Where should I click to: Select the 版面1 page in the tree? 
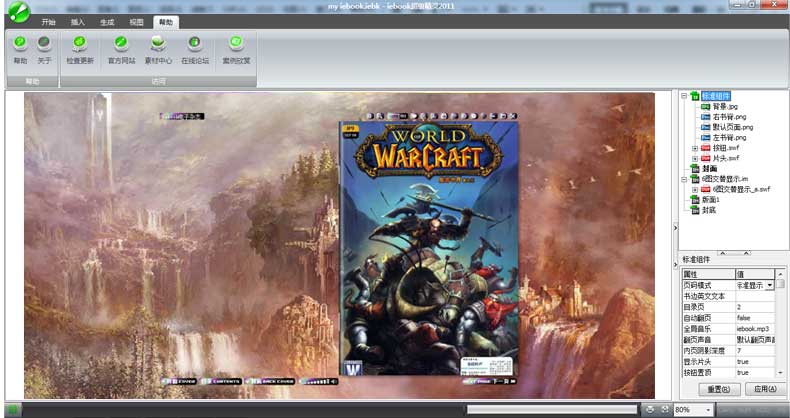click(x=710, y=199)
